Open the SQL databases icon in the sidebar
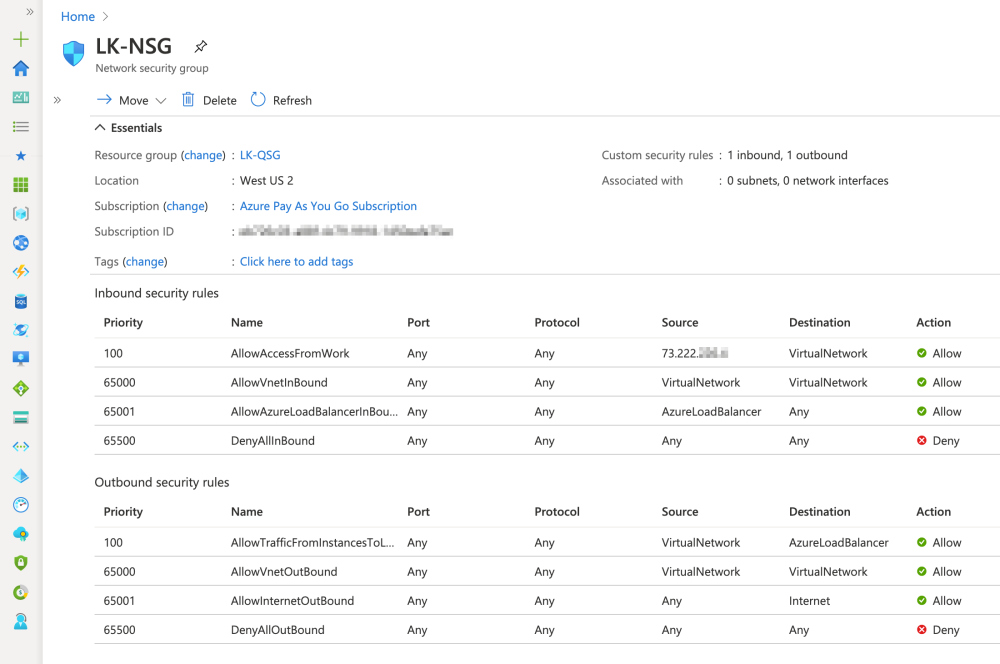 (21, 301)
